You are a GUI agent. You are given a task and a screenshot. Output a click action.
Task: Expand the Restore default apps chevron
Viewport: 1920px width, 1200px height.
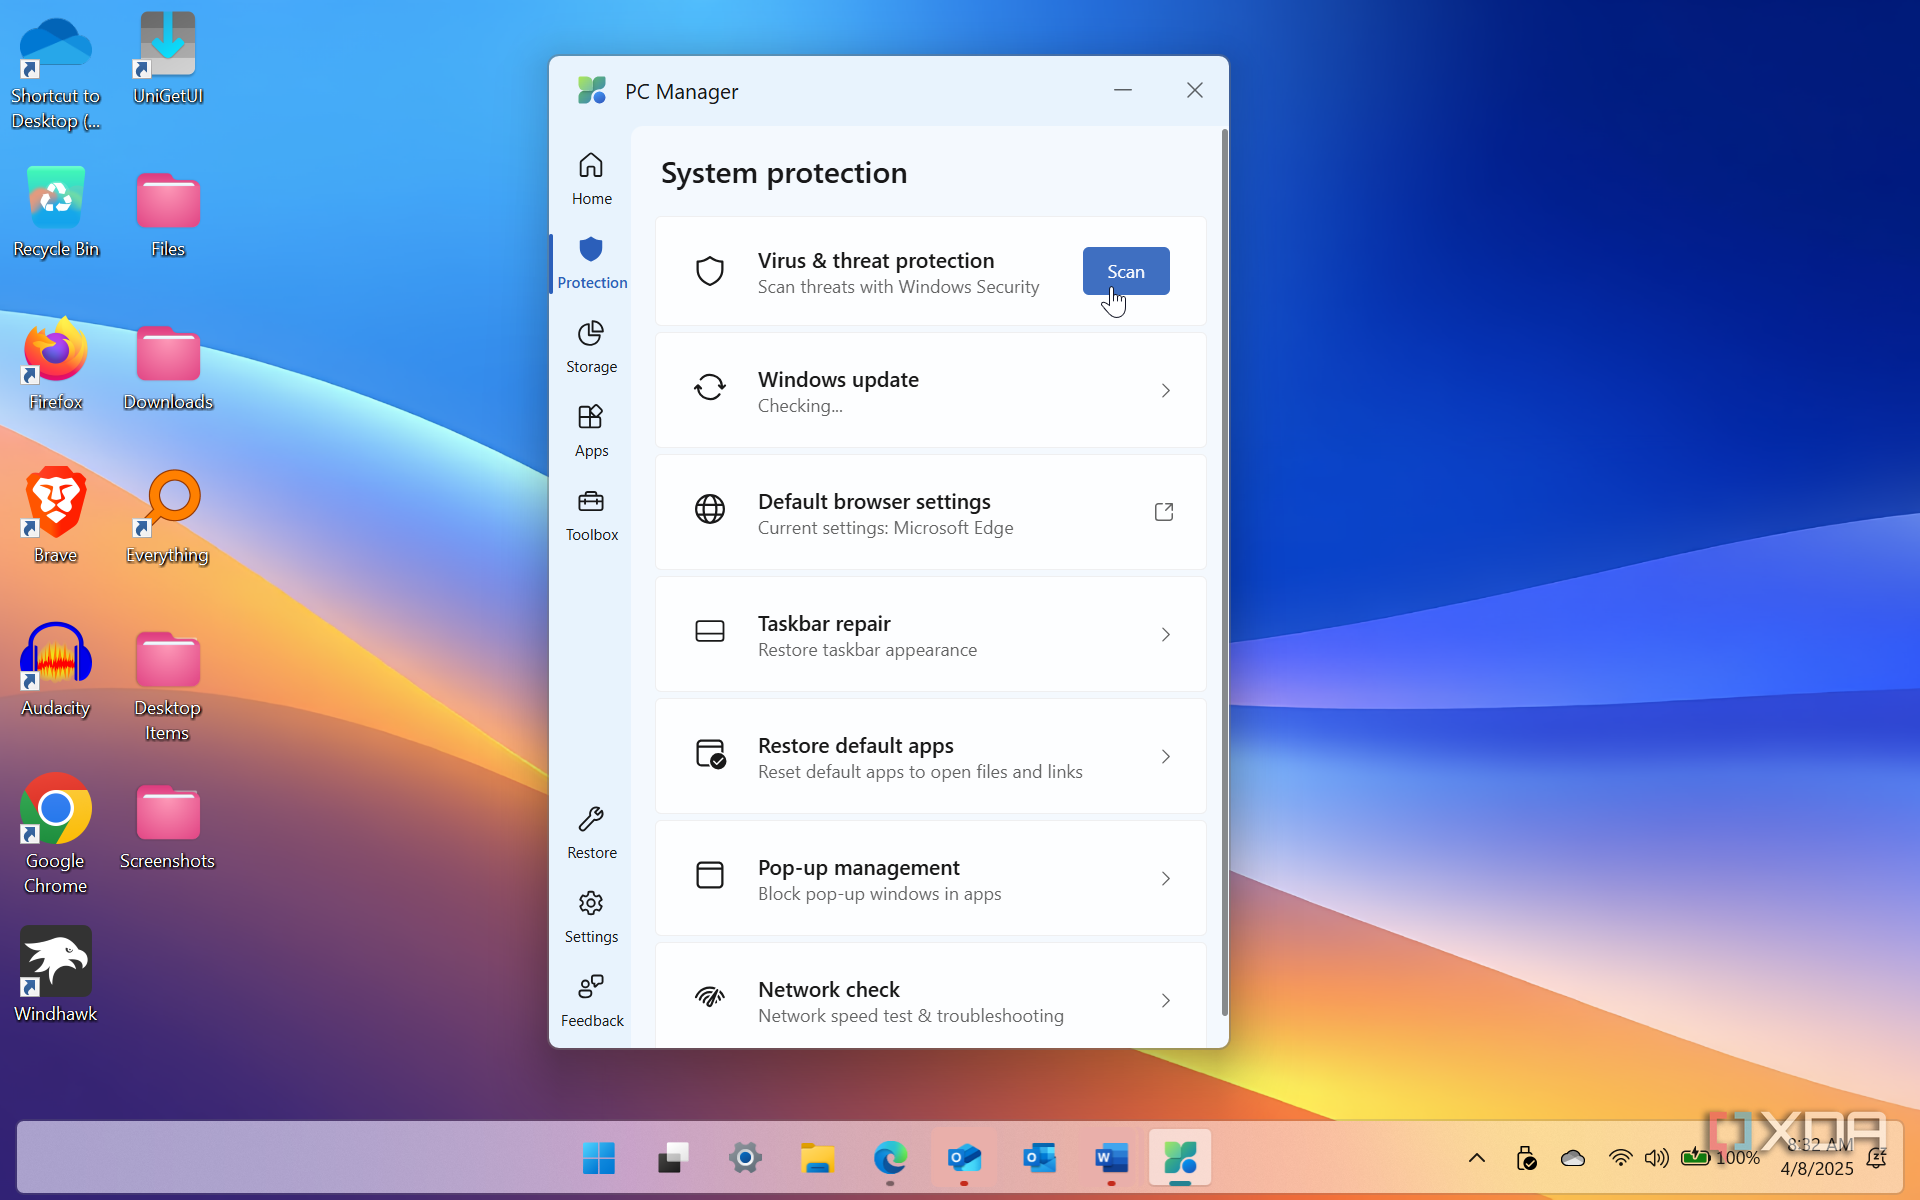pyautogui.click(x=1166, y=756)
